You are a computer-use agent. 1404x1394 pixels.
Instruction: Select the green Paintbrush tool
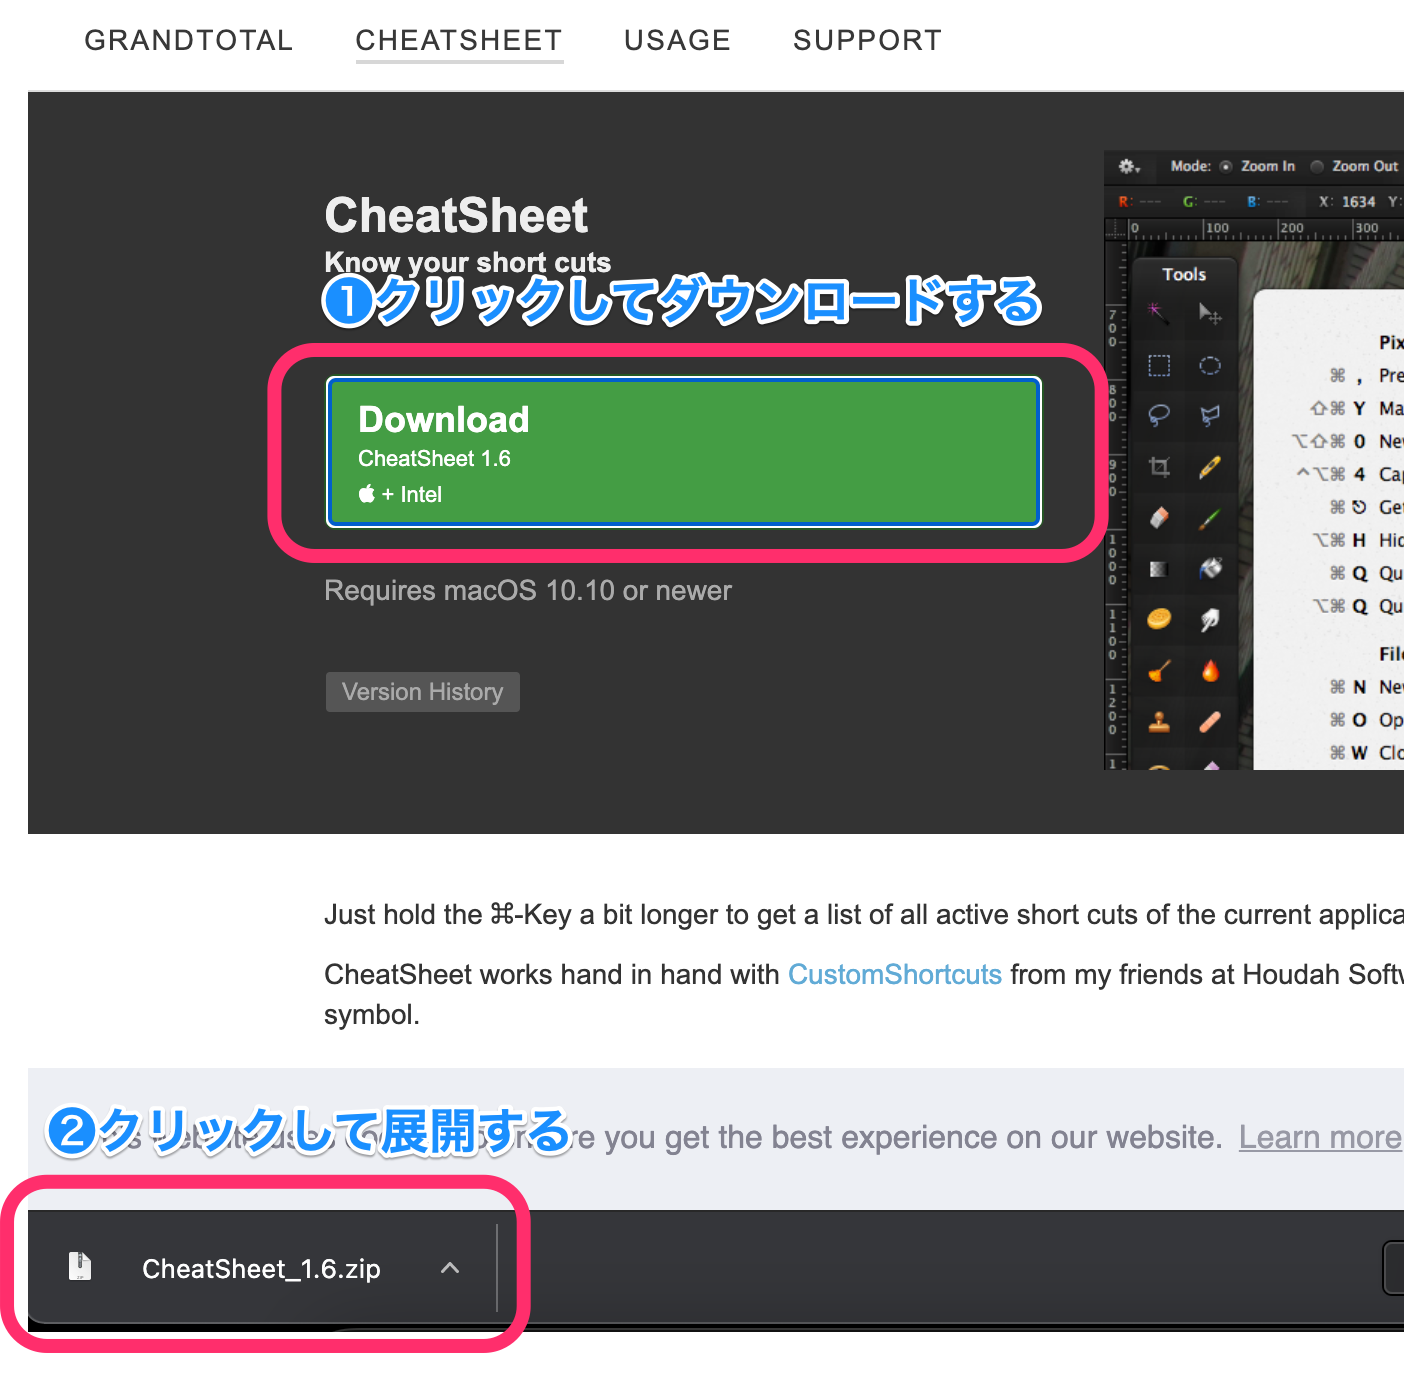pyautogui.click(x=1210, y=518)
